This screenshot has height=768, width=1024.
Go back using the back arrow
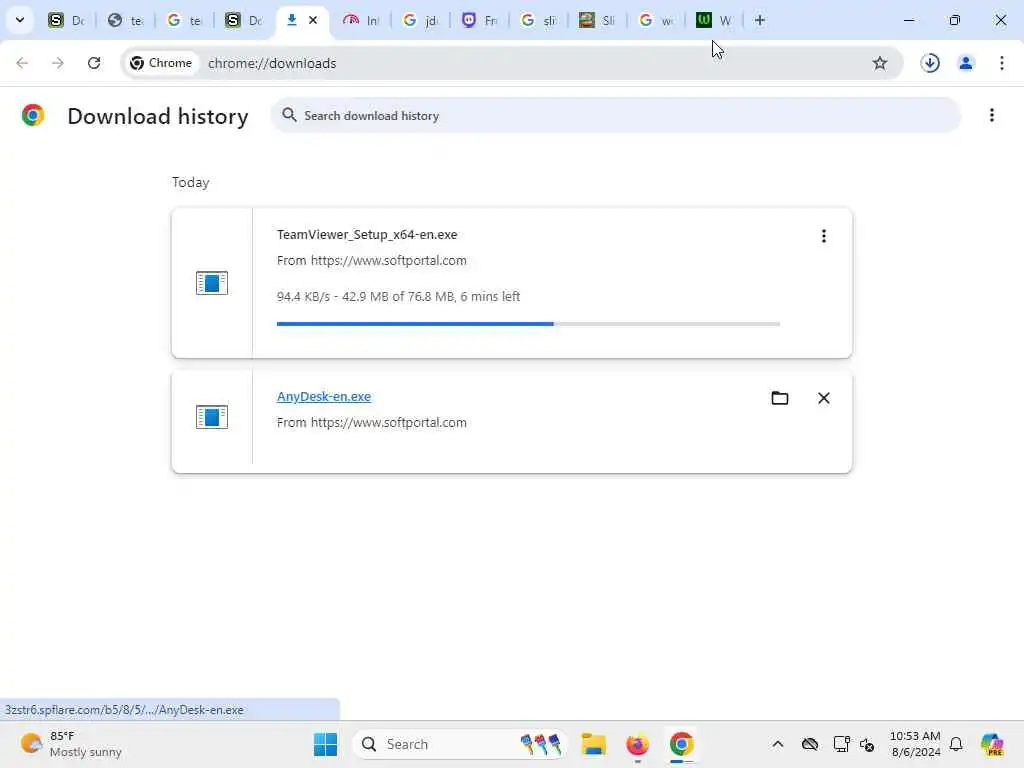(22, 63)
